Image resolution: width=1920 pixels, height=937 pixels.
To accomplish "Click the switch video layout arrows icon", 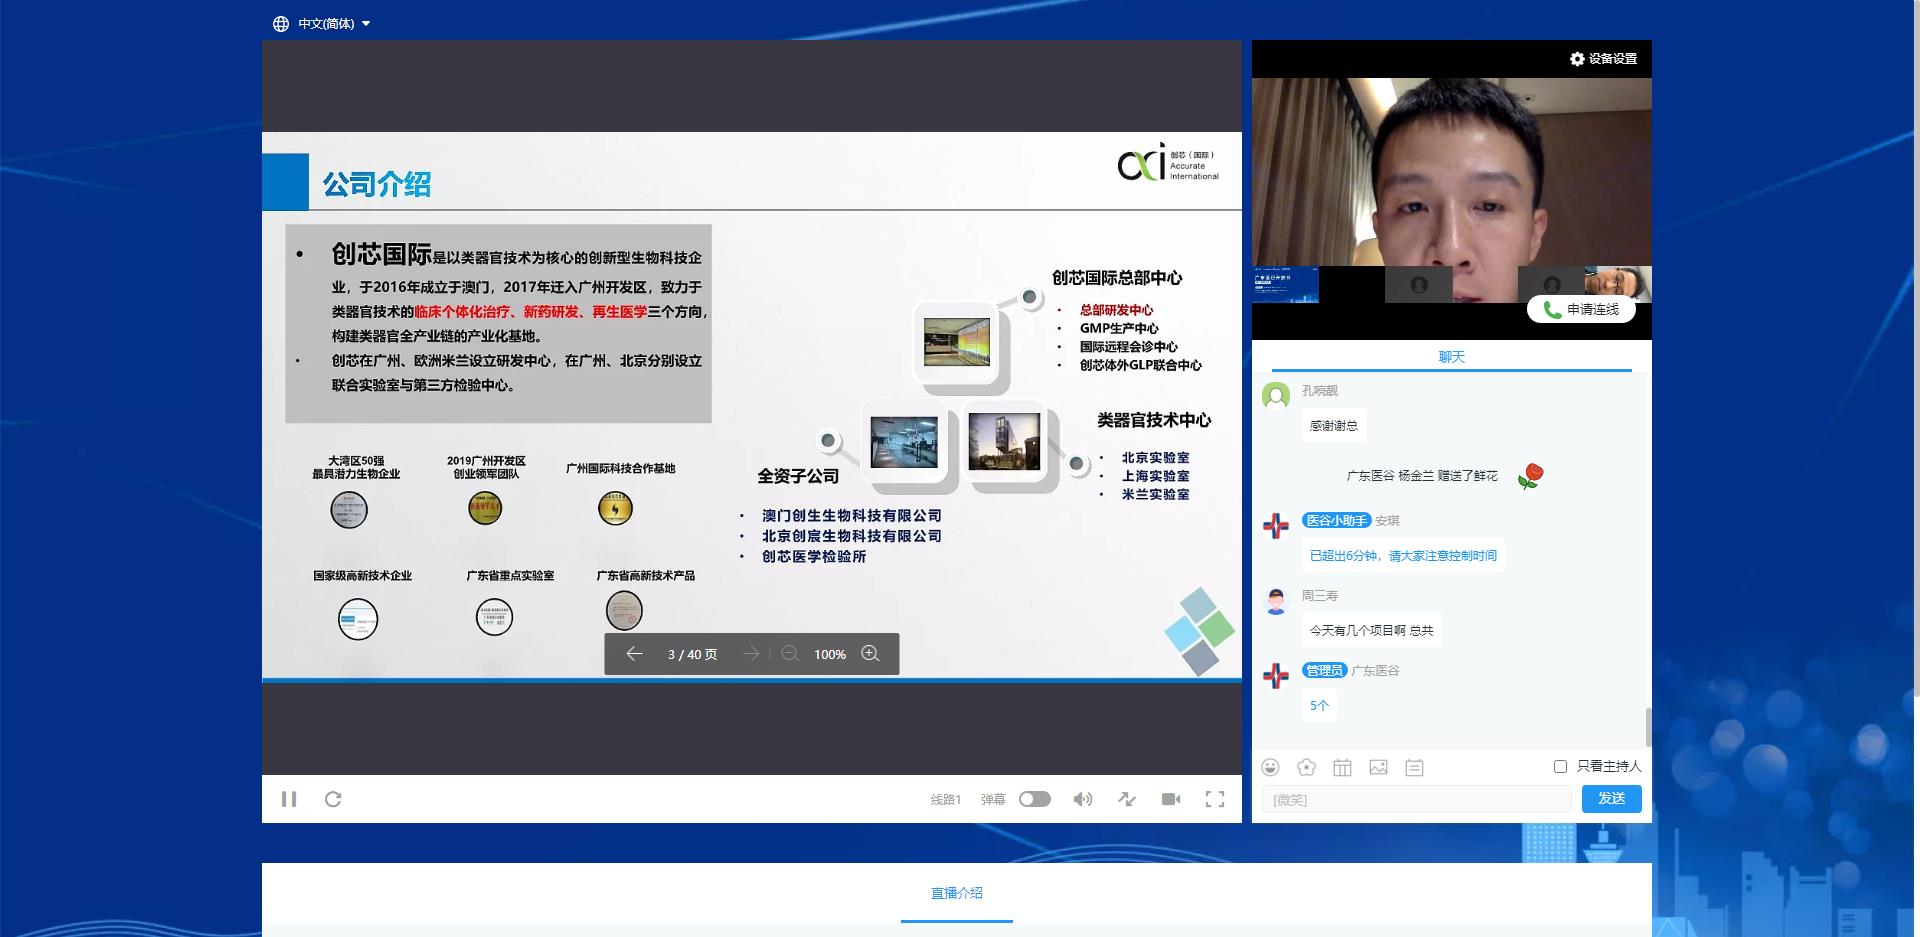I will 1127,799.
